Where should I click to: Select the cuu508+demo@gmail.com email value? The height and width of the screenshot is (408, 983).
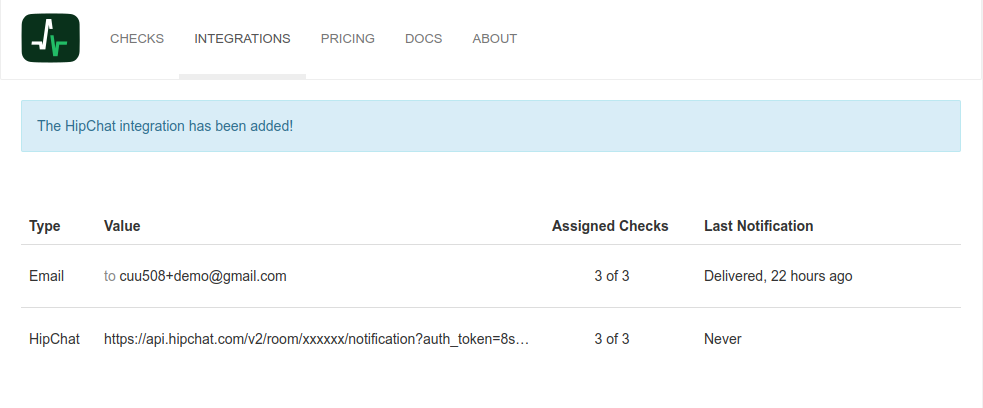203,276
